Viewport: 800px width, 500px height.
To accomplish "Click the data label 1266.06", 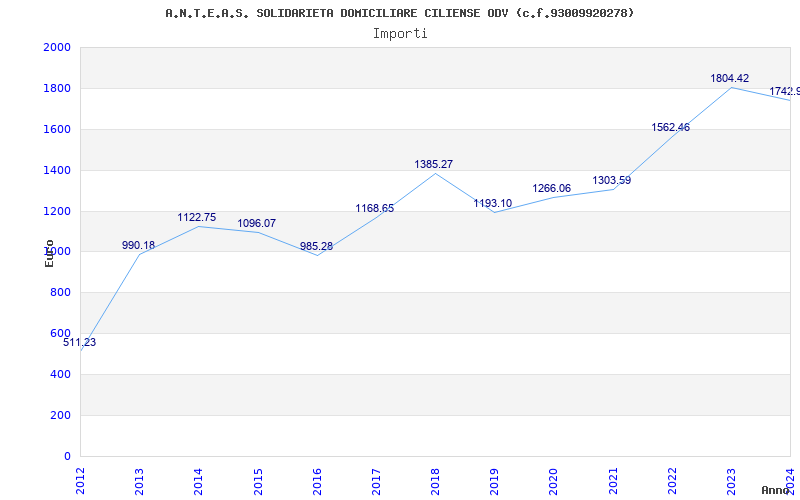I will (x=552, y=188).
